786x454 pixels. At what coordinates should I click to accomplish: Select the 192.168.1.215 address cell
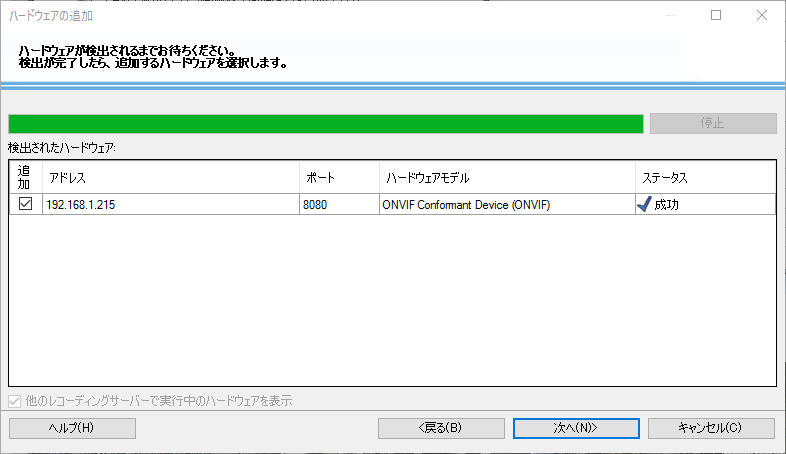171,204
